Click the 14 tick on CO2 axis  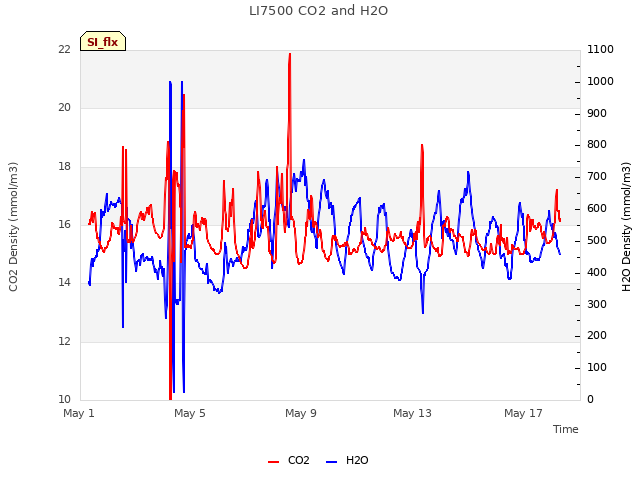[x=64, y=283]
